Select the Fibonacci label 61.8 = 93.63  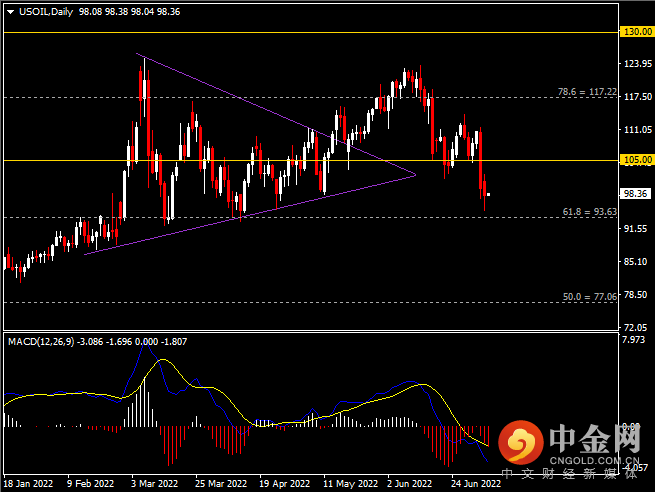coord(589,212)
